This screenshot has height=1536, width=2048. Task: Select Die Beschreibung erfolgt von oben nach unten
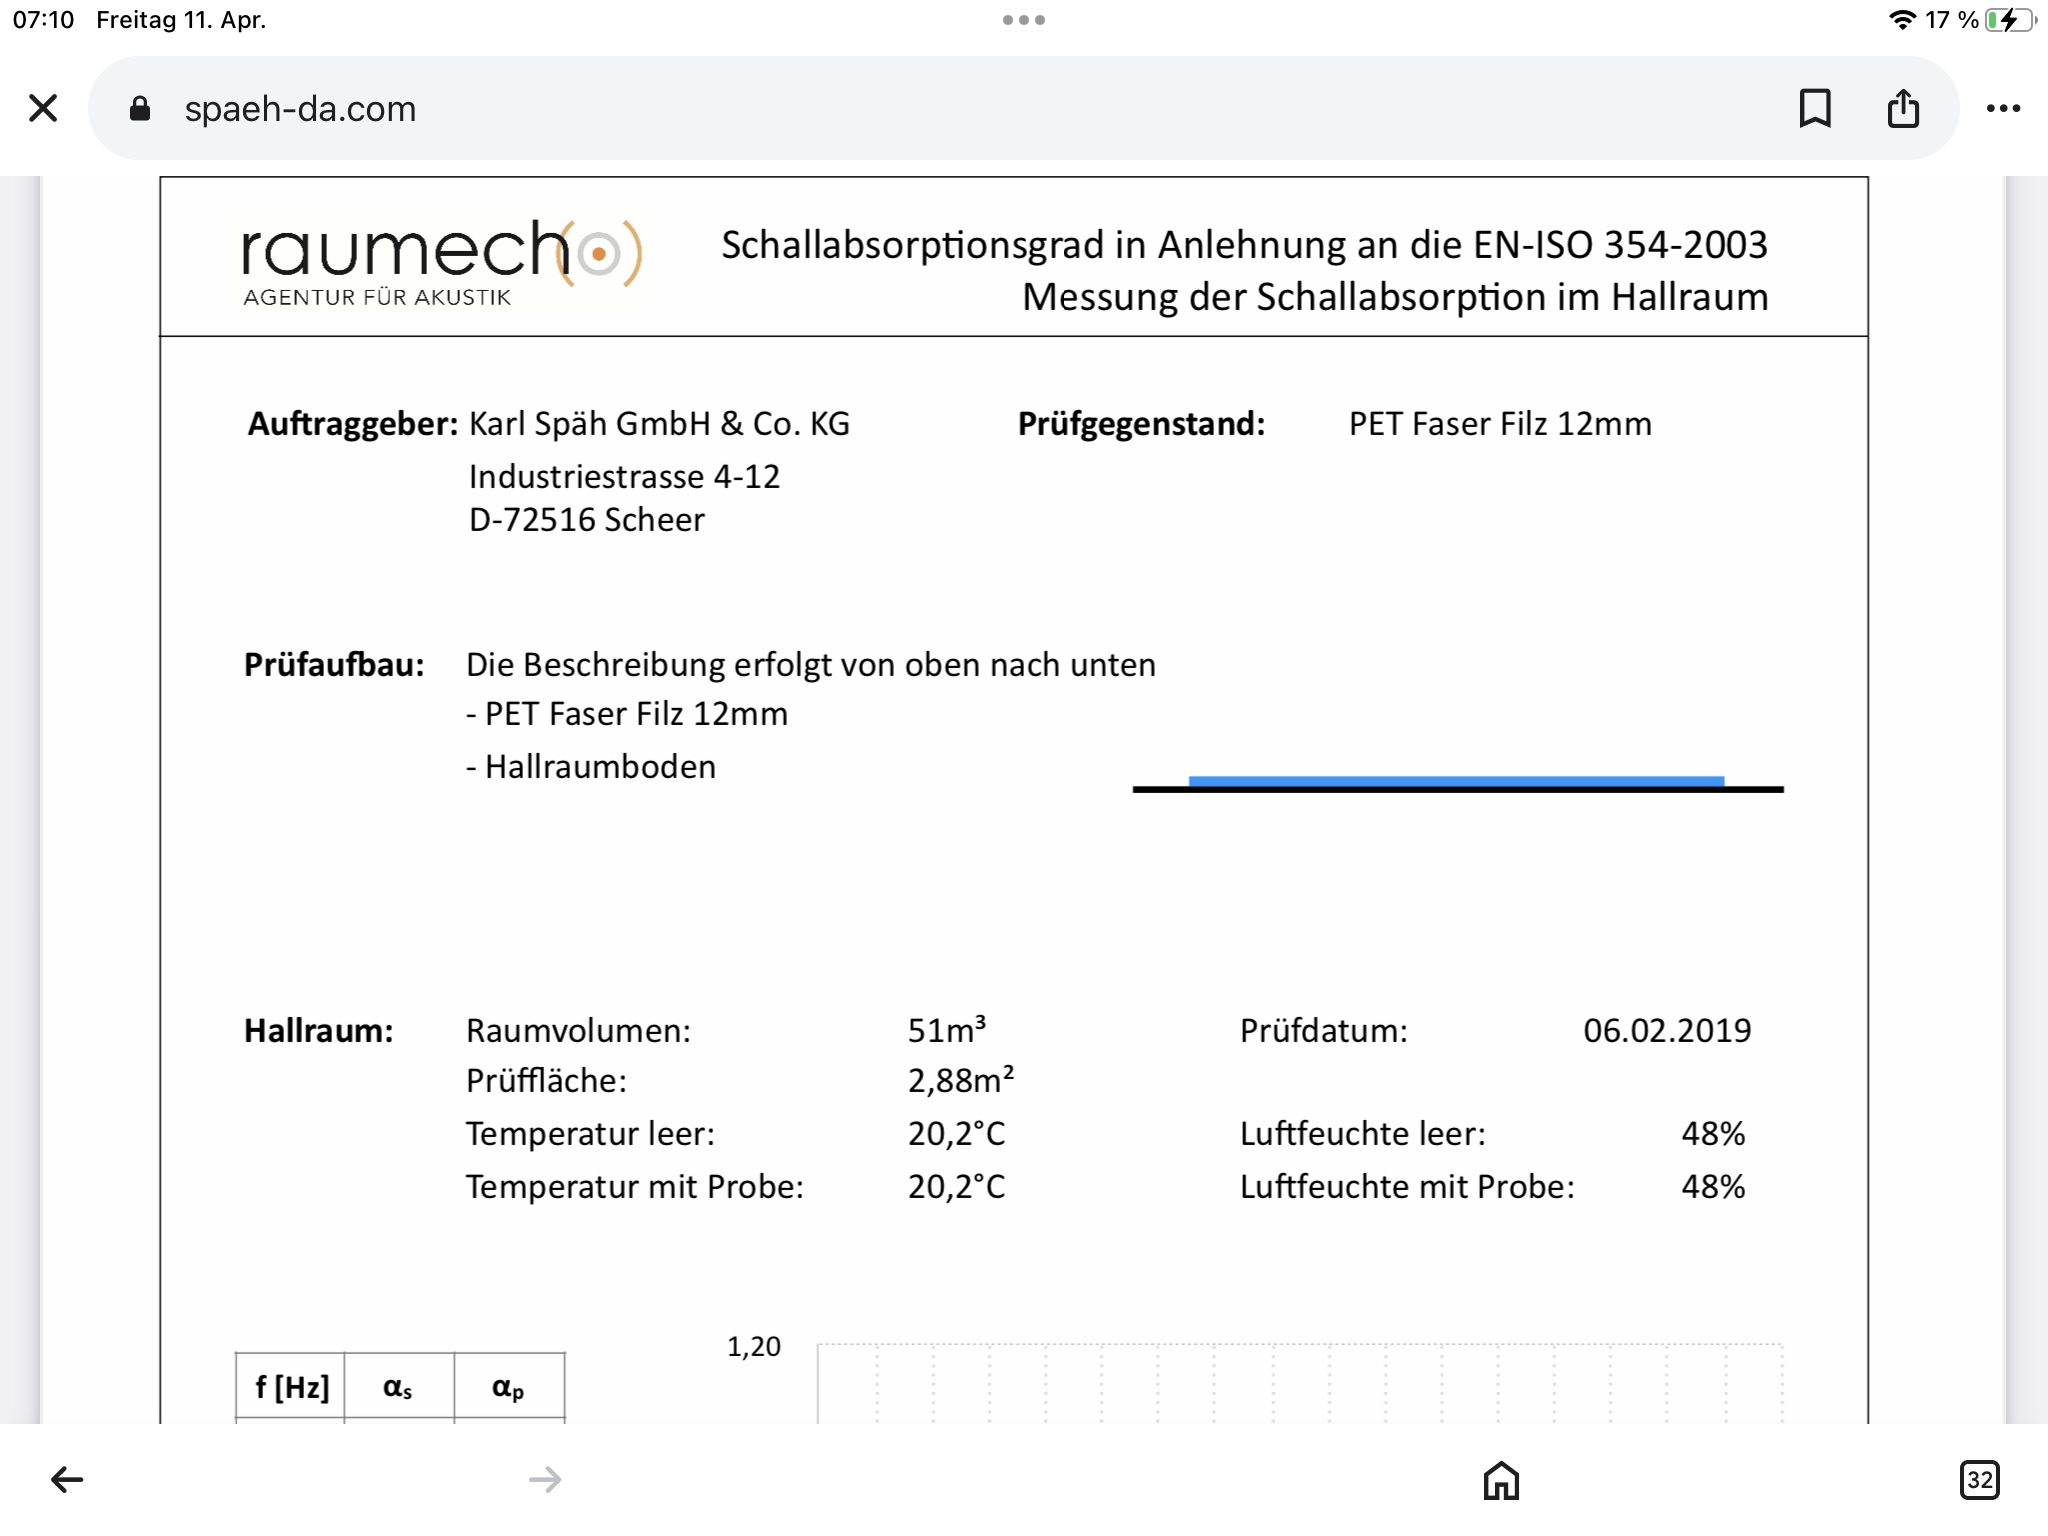811,665
